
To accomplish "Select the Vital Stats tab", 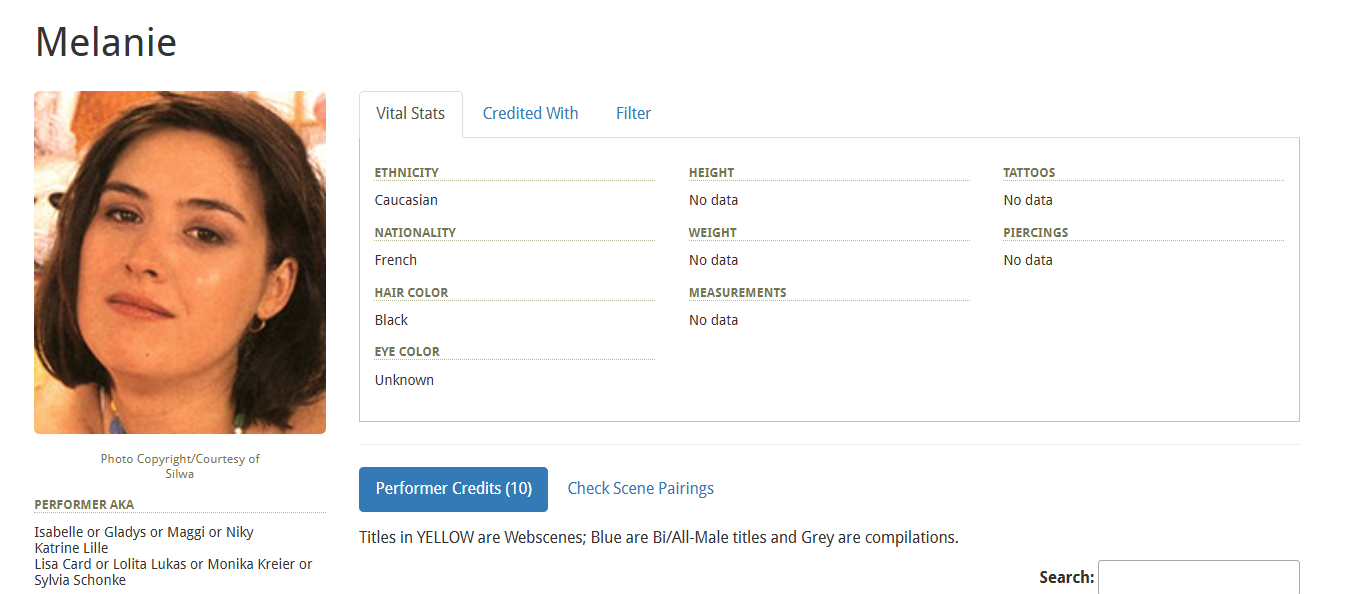I will point(410,112).
